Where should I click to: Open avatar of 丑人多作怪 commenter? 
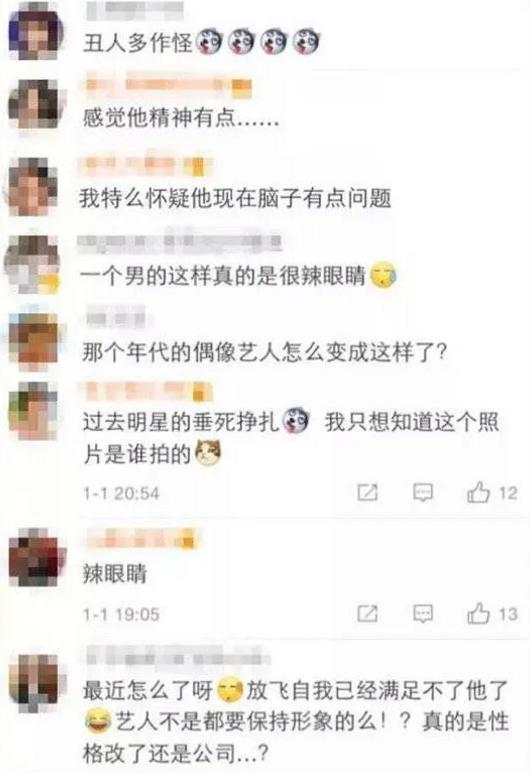(35, 34)
